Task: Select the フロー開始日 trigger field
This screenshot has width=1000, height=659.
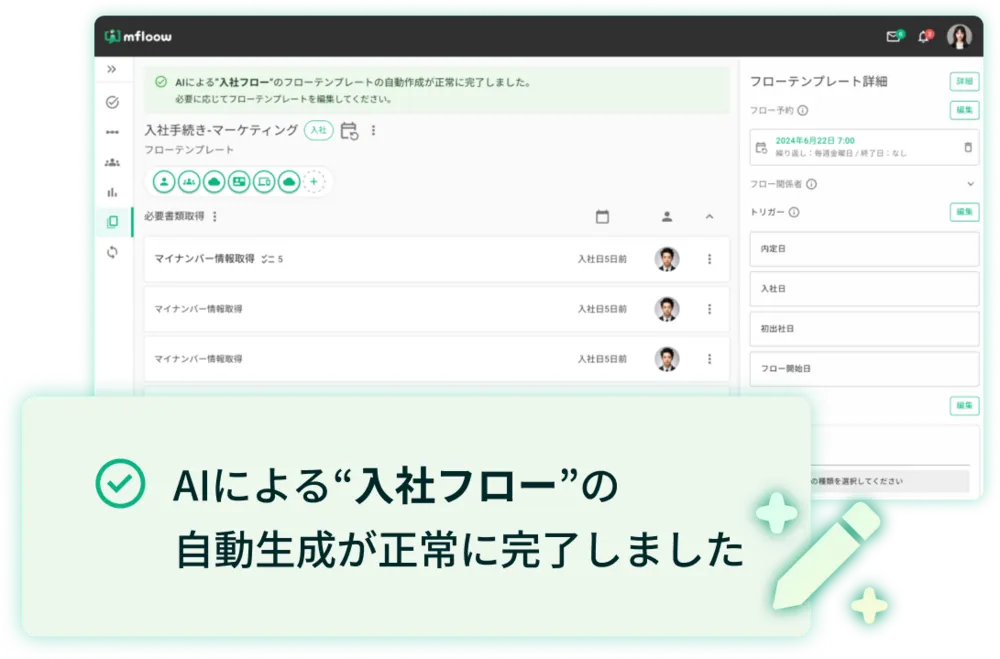Action: click(x=864, y=369)
